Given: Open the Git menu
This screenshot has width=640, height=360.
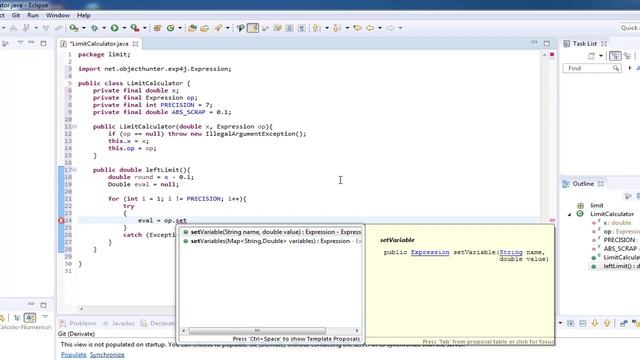Looking at the screenshot, I should [16, 15].
